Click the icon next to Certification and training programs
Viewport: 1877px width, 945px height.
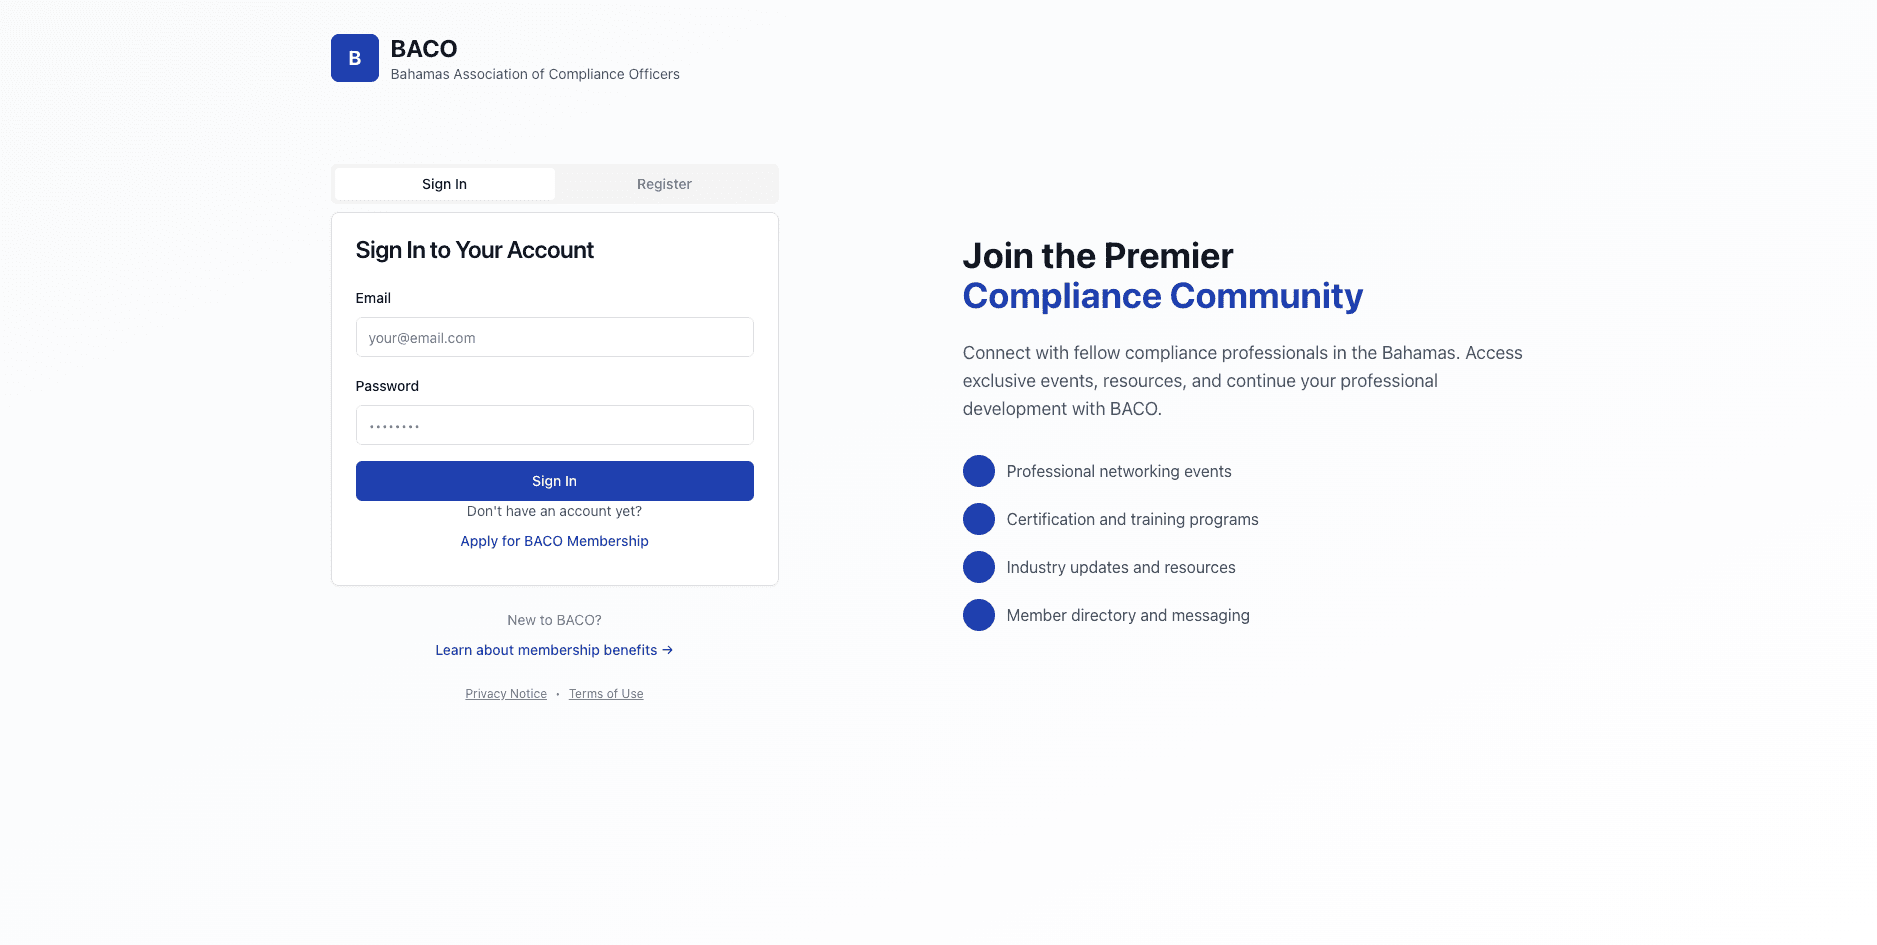979,518
